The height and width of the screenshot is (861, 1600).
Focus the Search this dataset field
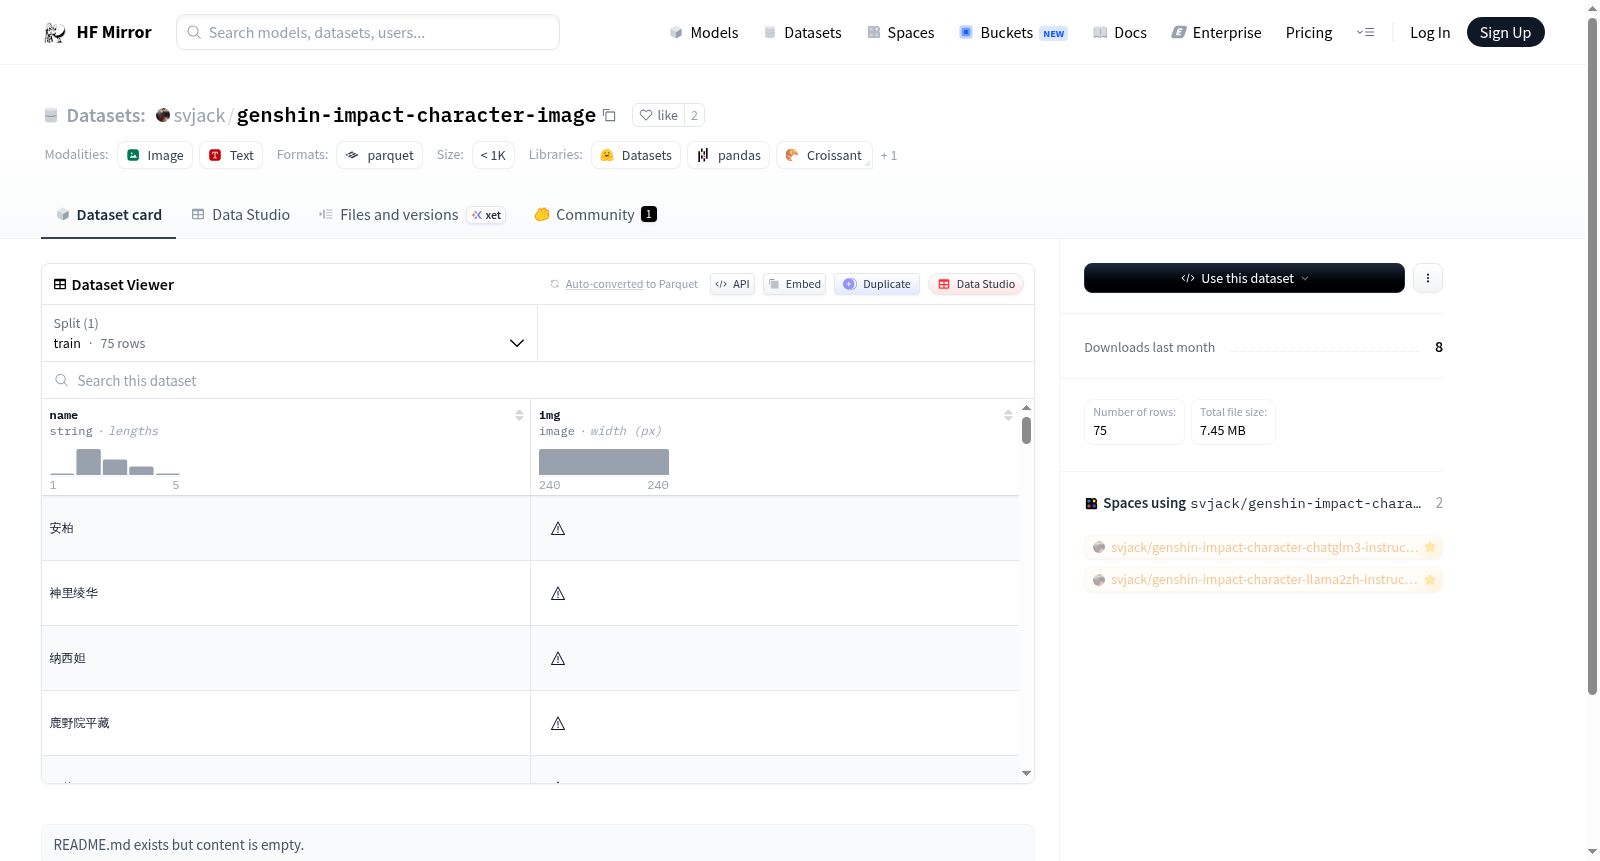tap(538, 380)
